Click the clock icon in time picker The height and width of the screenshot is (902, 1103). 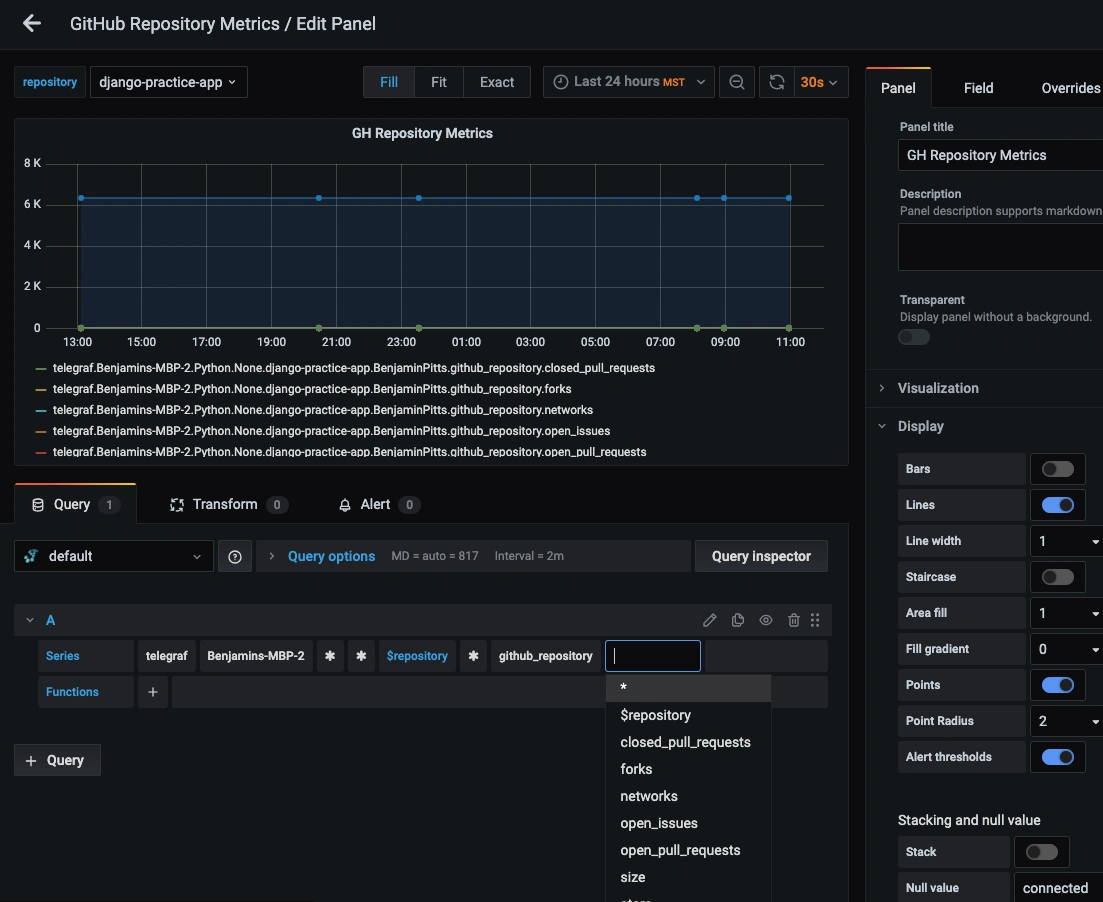(561, 82)
